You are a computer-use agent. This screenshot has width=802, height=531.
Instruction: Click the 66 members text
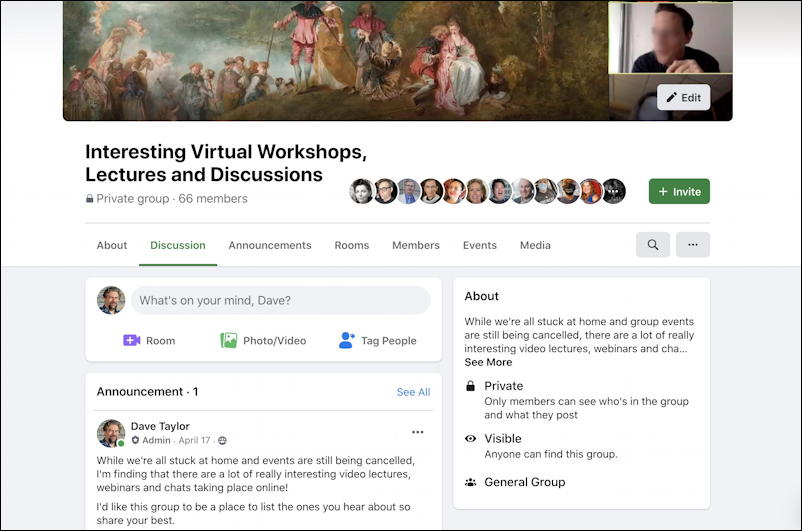coord(213,198)
